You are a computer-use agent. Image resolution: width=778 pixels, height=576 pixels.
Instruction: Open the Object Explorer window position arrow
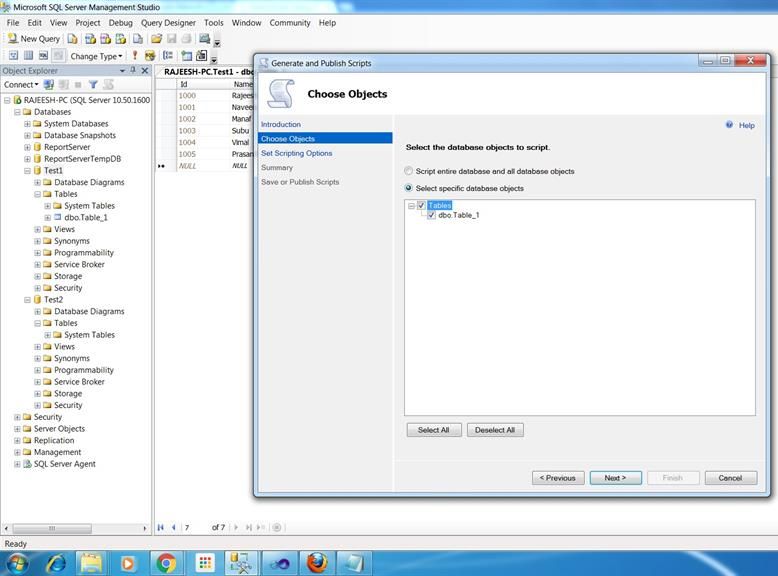[x=122, y=70]
